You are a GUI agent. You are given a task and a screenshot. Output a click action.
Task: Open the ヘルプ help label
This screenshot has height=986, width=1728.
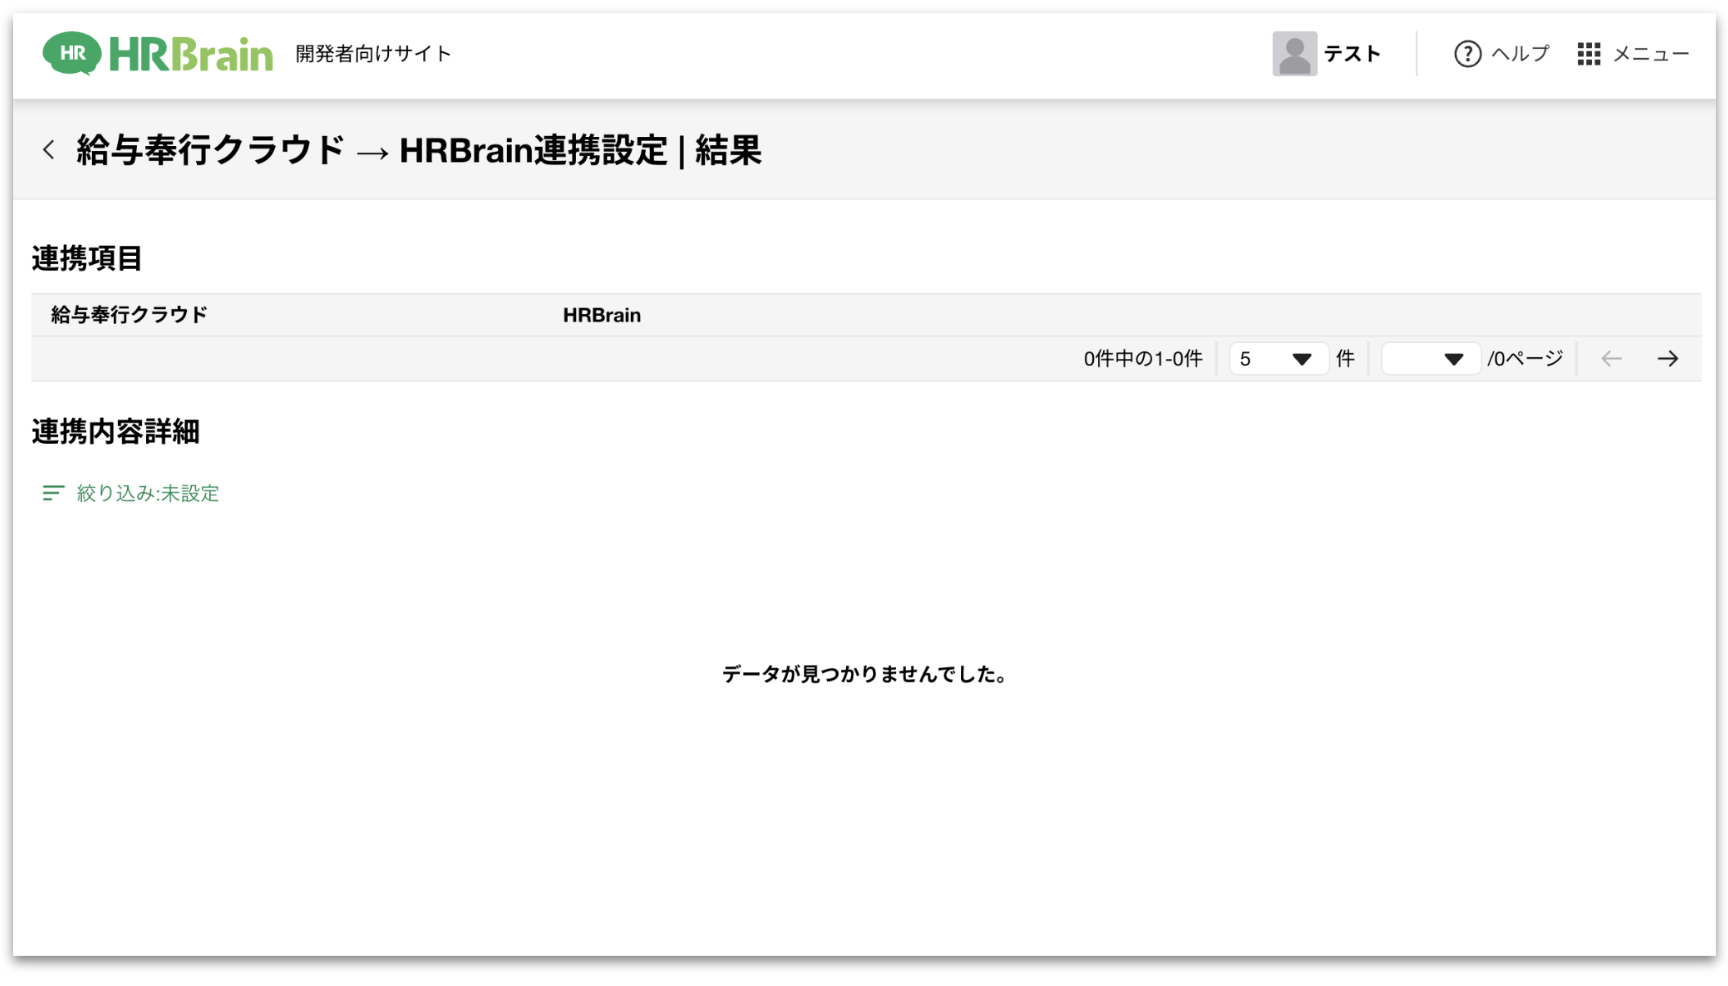pyautogui.click(x=1520, y=54)
